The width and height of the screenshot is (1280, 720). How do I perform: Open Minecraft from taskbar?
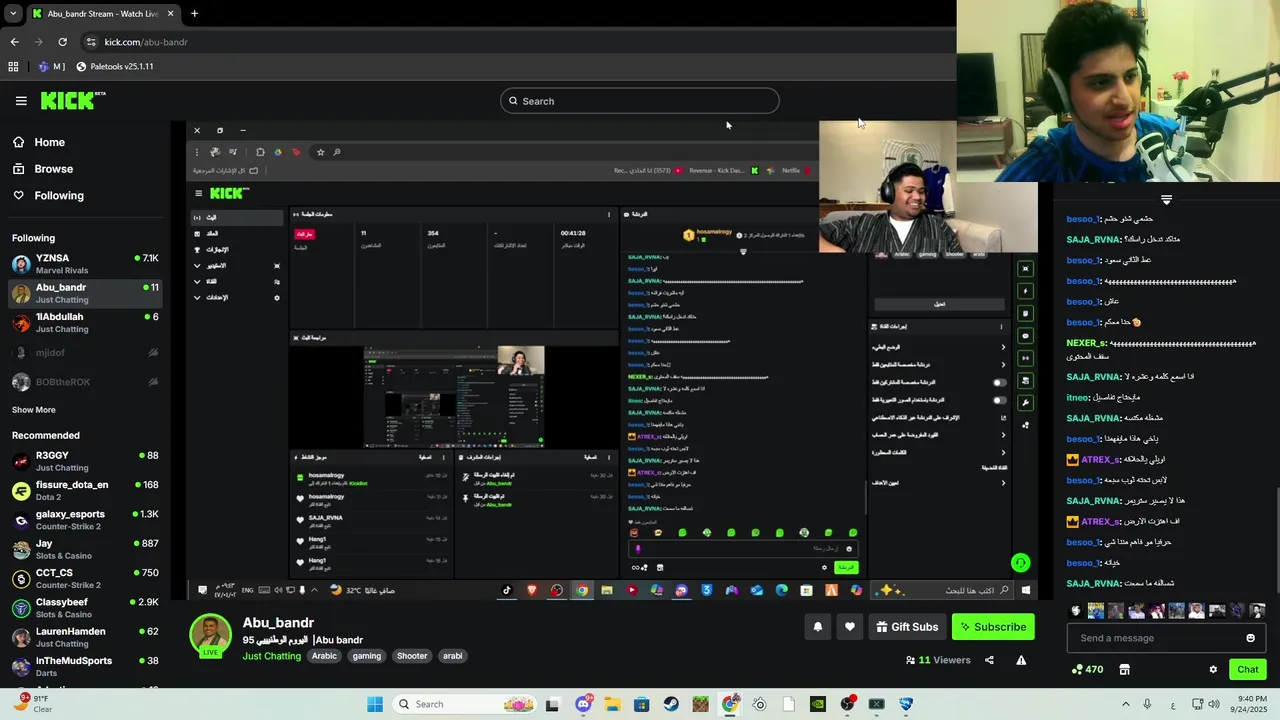[700, 704]
